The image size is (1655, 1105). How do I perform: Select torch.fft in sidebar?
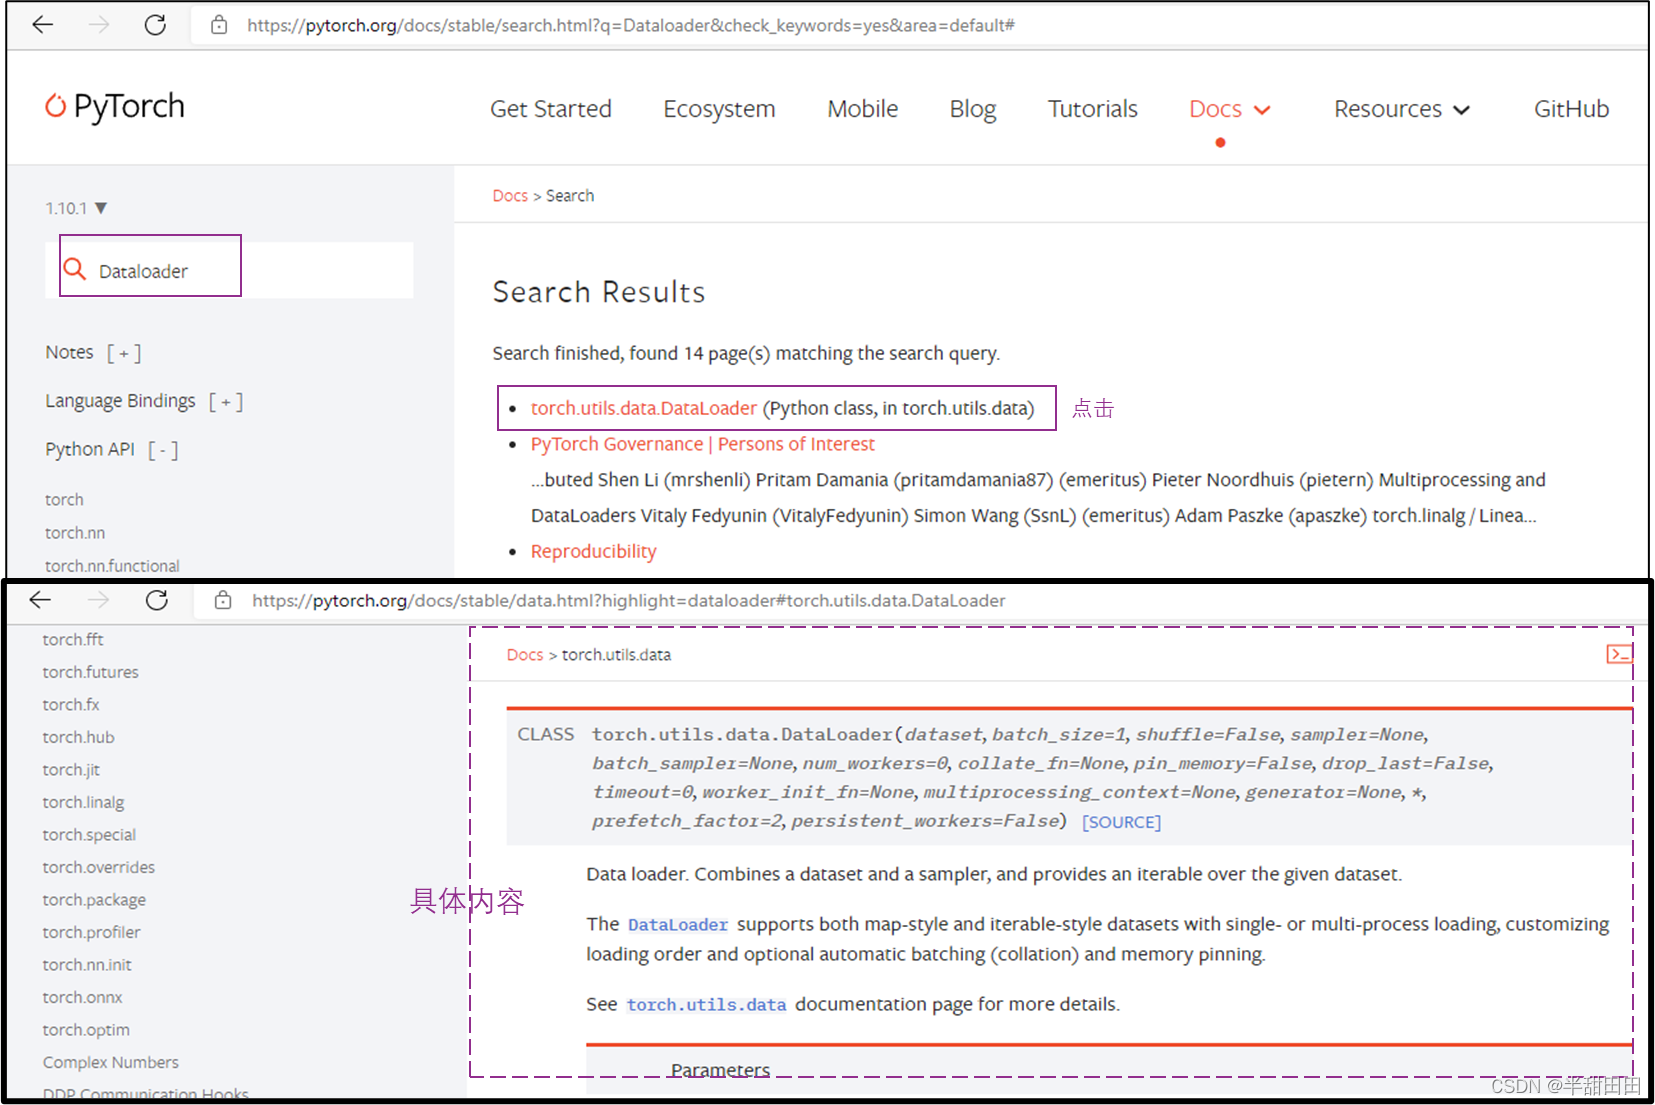pyautogui.click(x=73, y=640)
